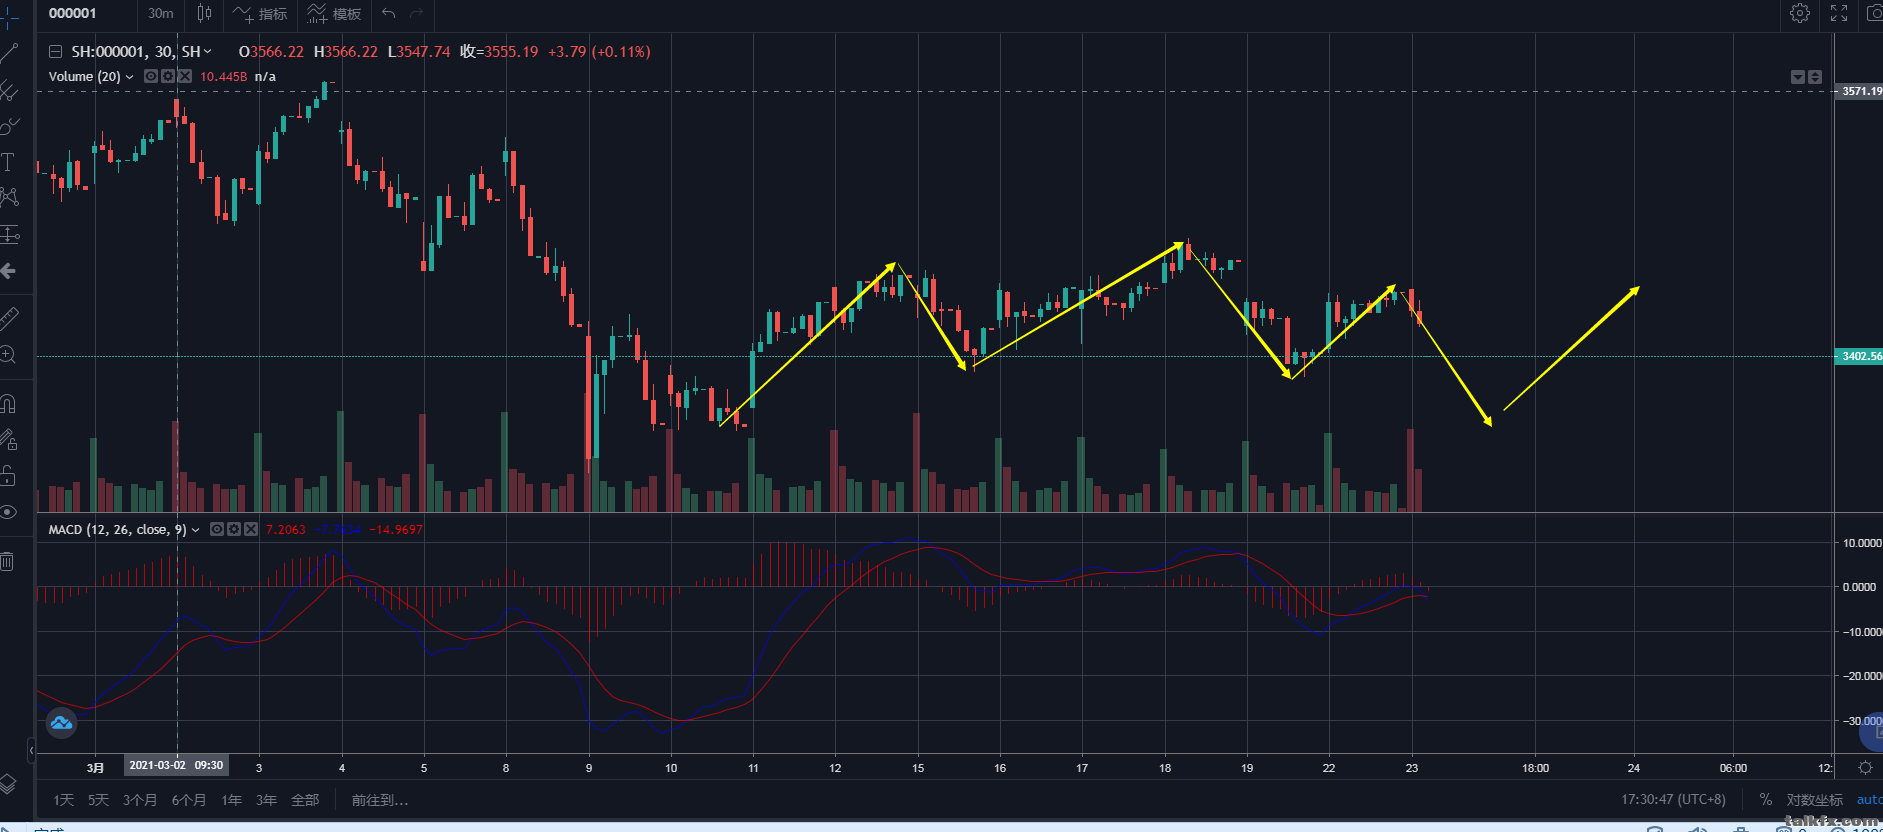The height and width of the screenshot is (832, 1883).
Task: Toggle stay in drawing mode
Action: (x=9, y=440)
